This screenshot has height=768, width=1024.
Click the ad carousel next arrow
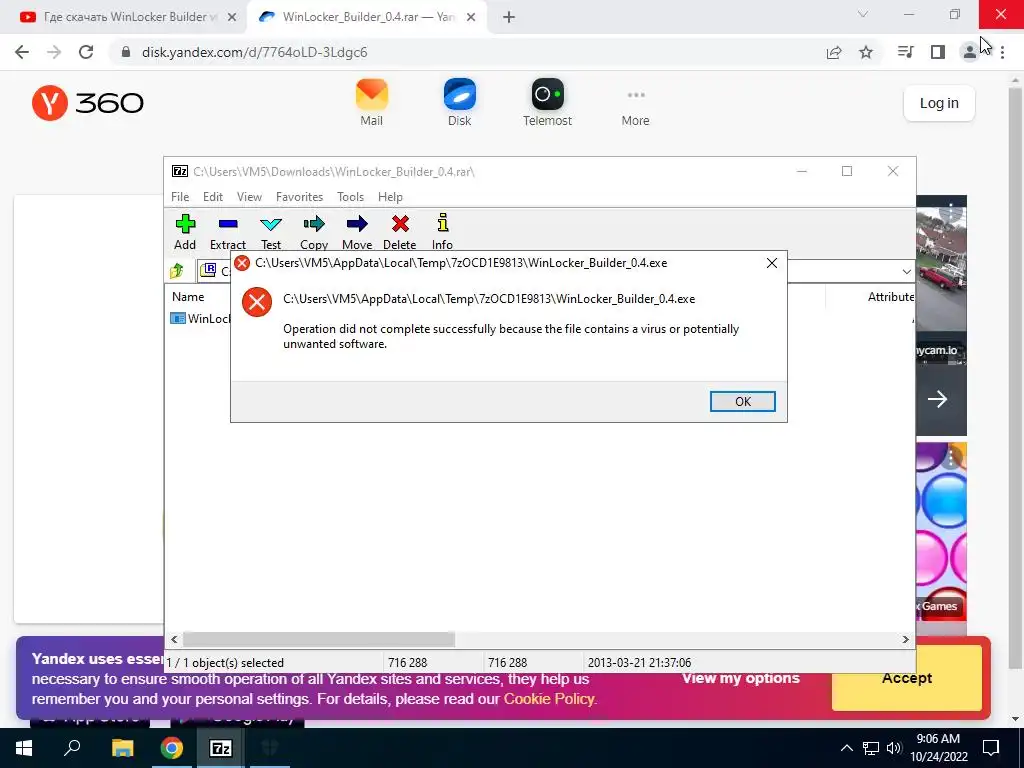click(937, 399)
